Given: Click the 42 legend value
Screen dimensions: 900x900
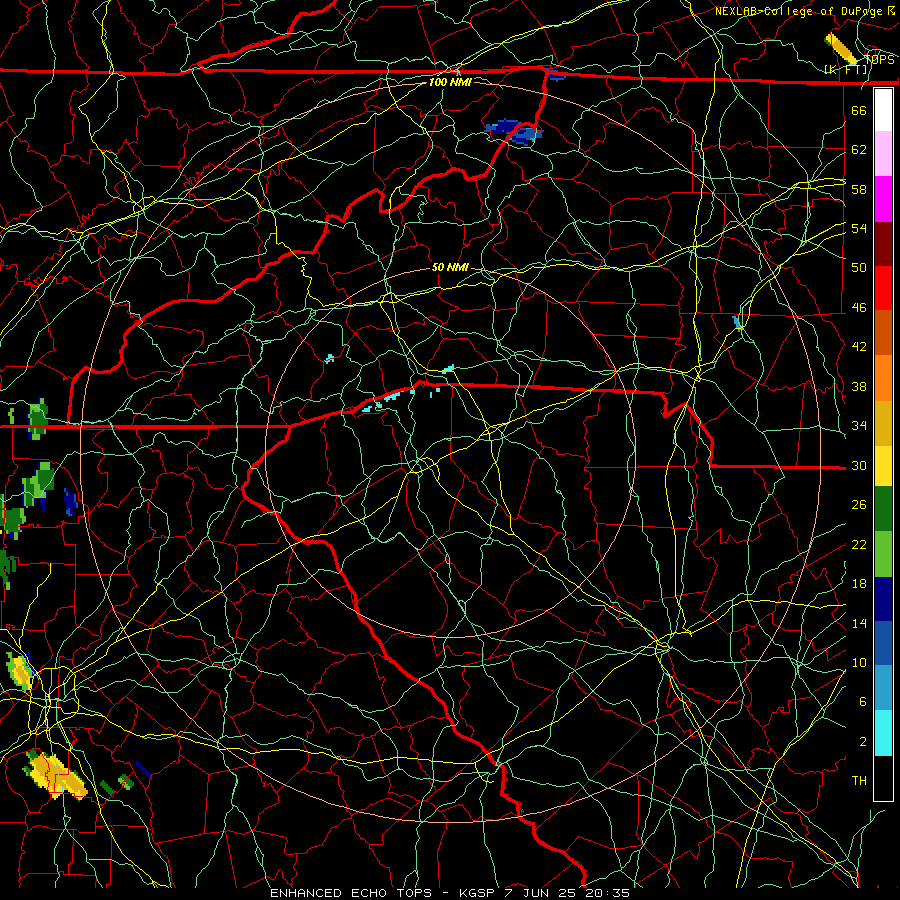Looking at the screenshot, I should (x=859, y=347).
